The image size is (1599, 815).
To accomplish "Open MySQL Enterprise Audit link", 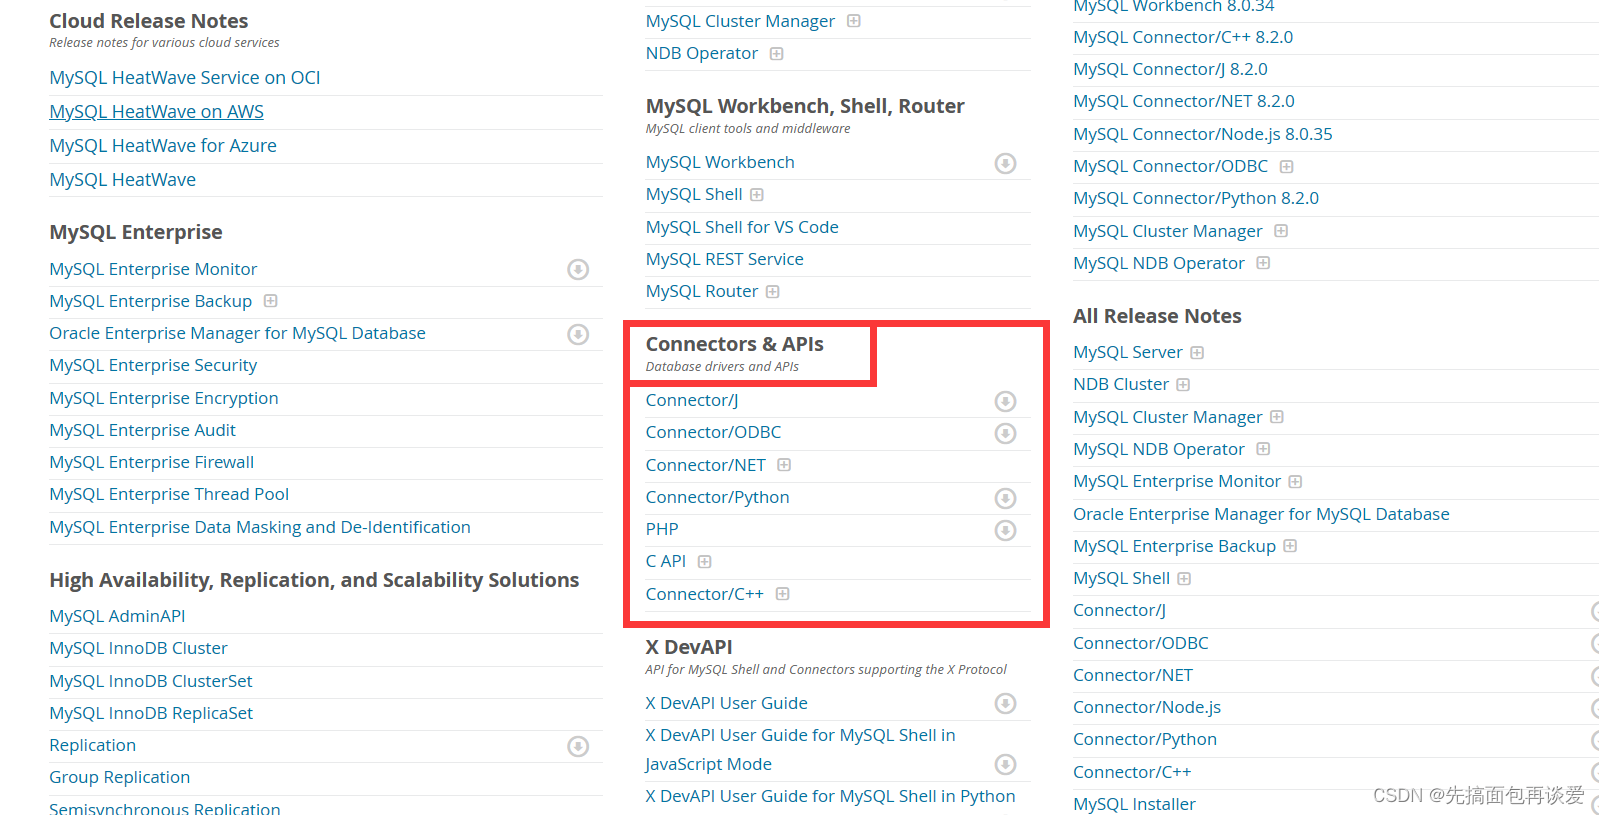I will [x=142, y=430].
